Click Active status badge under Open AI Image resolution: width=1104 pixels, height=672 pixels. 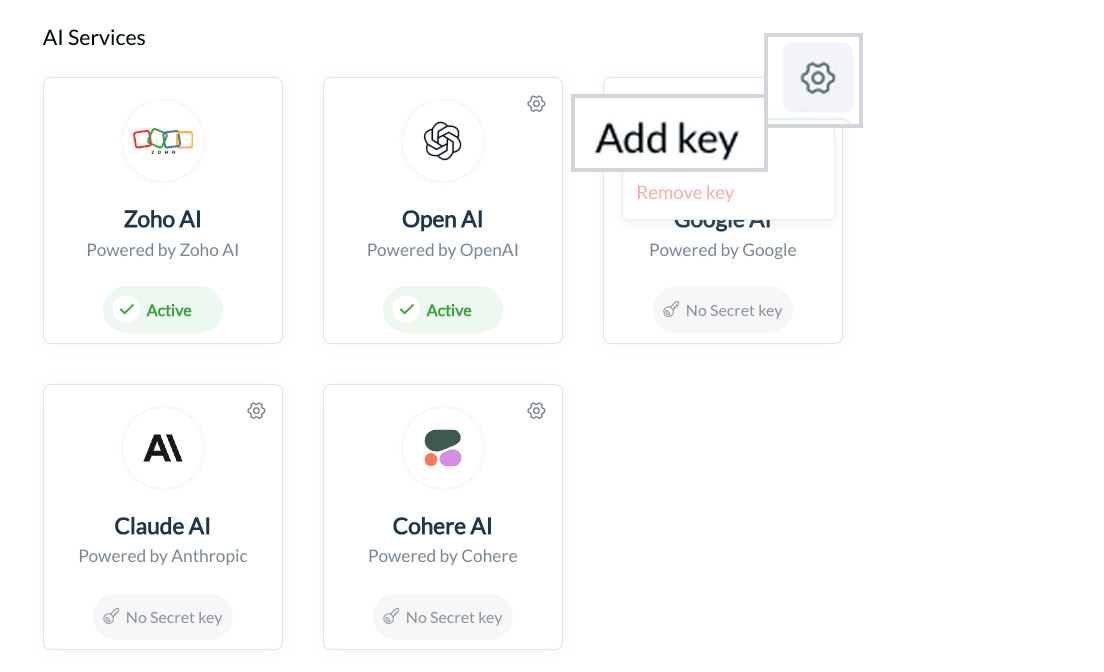click(x=443, y=310)
